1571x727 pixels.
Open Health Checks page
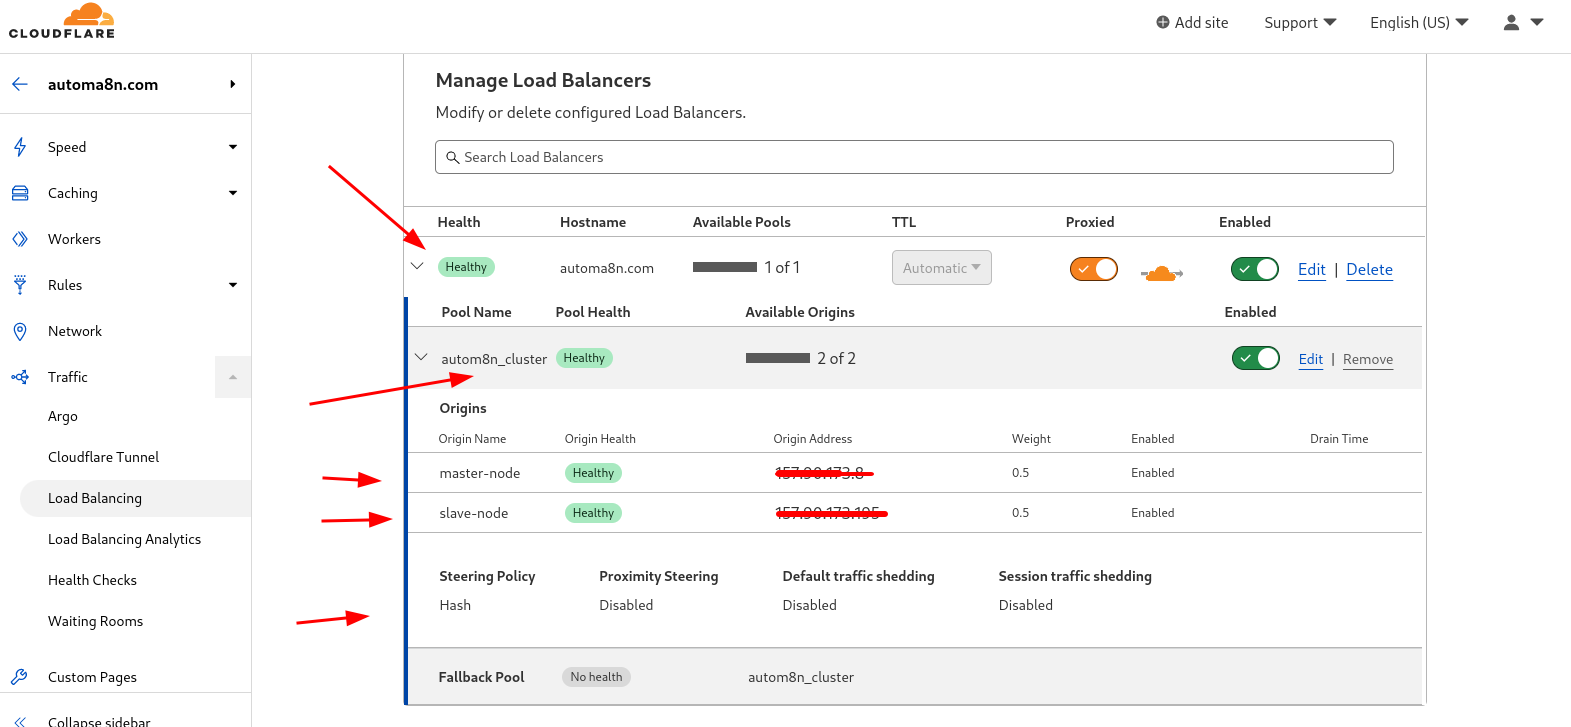[x=92, y=580]
